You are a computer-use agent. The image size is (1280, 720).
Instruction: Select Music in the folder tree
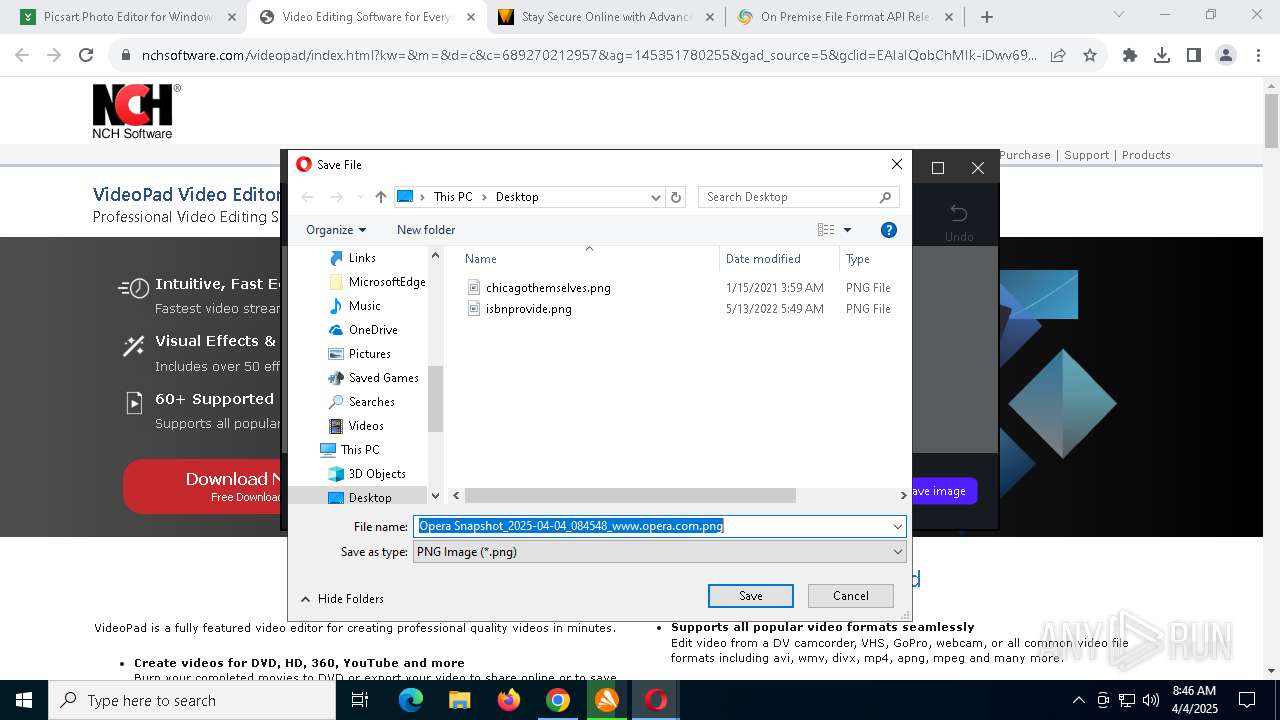[x=364, y=306]
